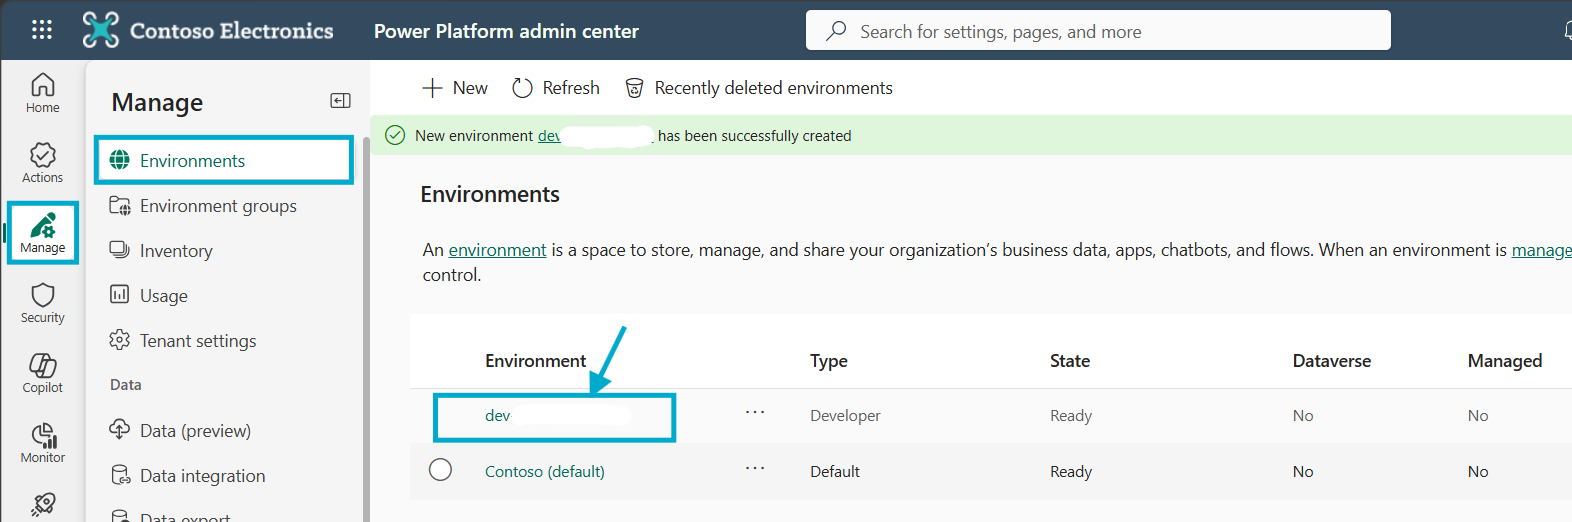Click the Data section label in Manage pane
1572x522 pixels.
click(x=126, y=385)
